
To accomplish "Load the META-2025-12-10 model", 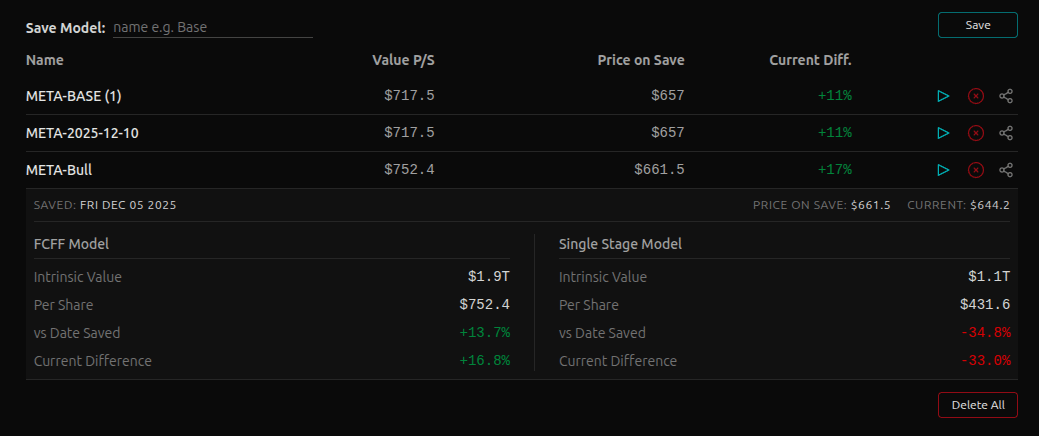I will coord(943,133).
